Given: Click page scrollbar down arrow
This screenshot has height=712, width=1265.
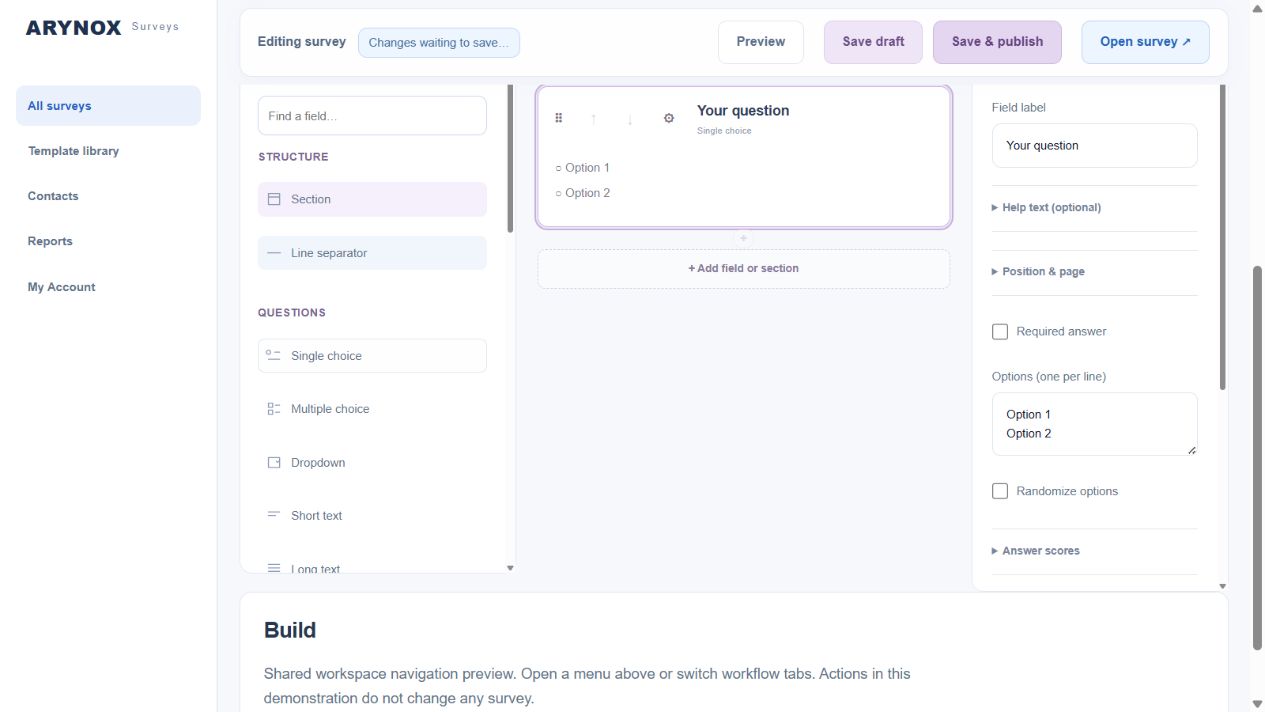Looking at the screenshot, I should point(1257,704).
